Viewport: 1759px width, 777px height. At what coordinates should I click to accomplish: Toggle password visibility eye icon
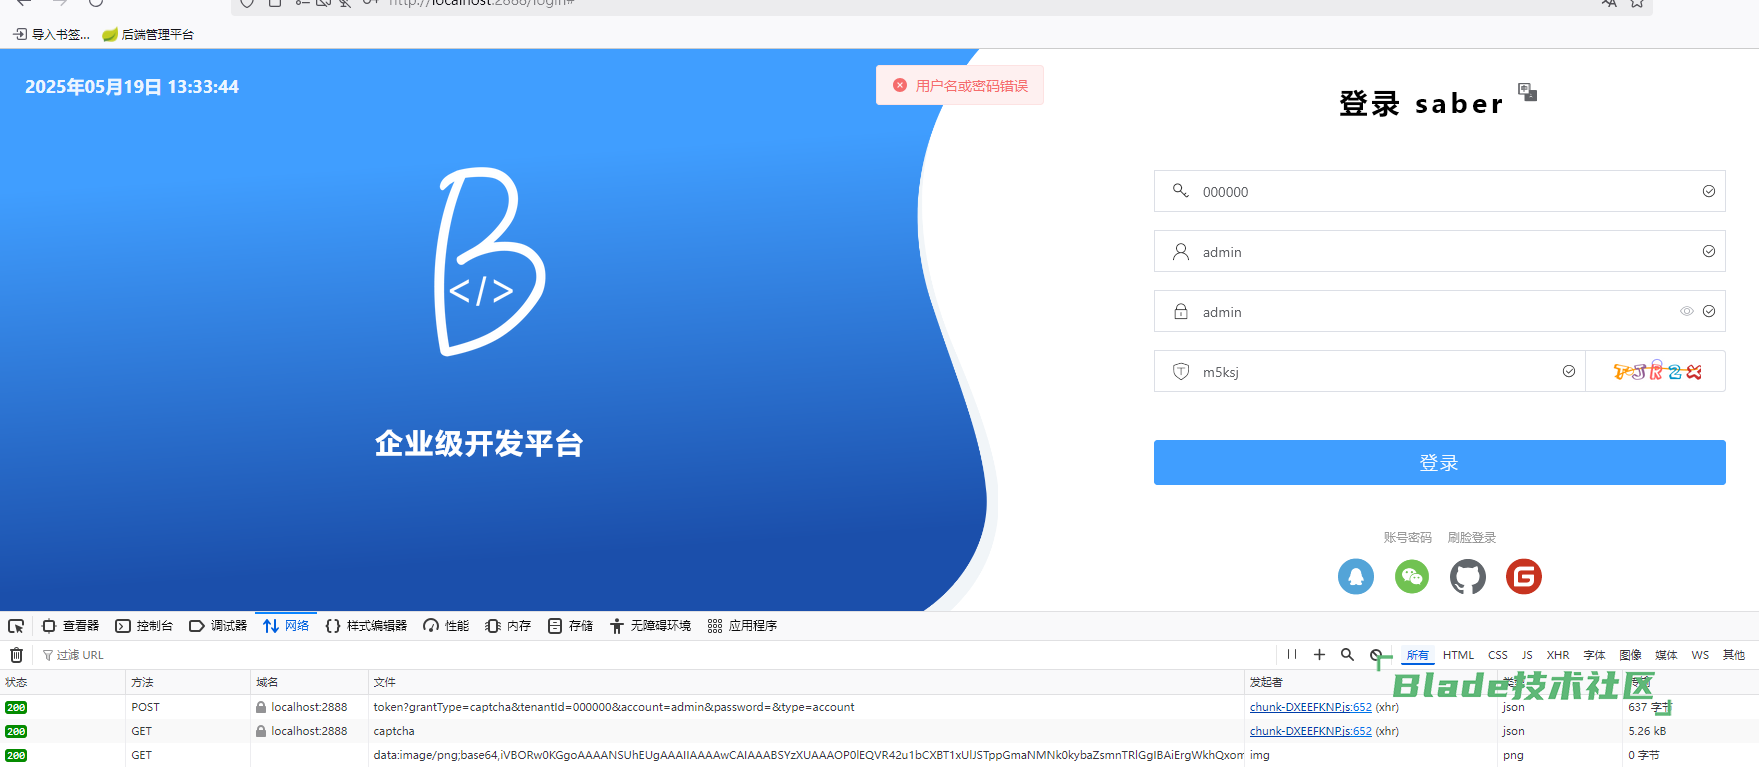click(1687, 311)
